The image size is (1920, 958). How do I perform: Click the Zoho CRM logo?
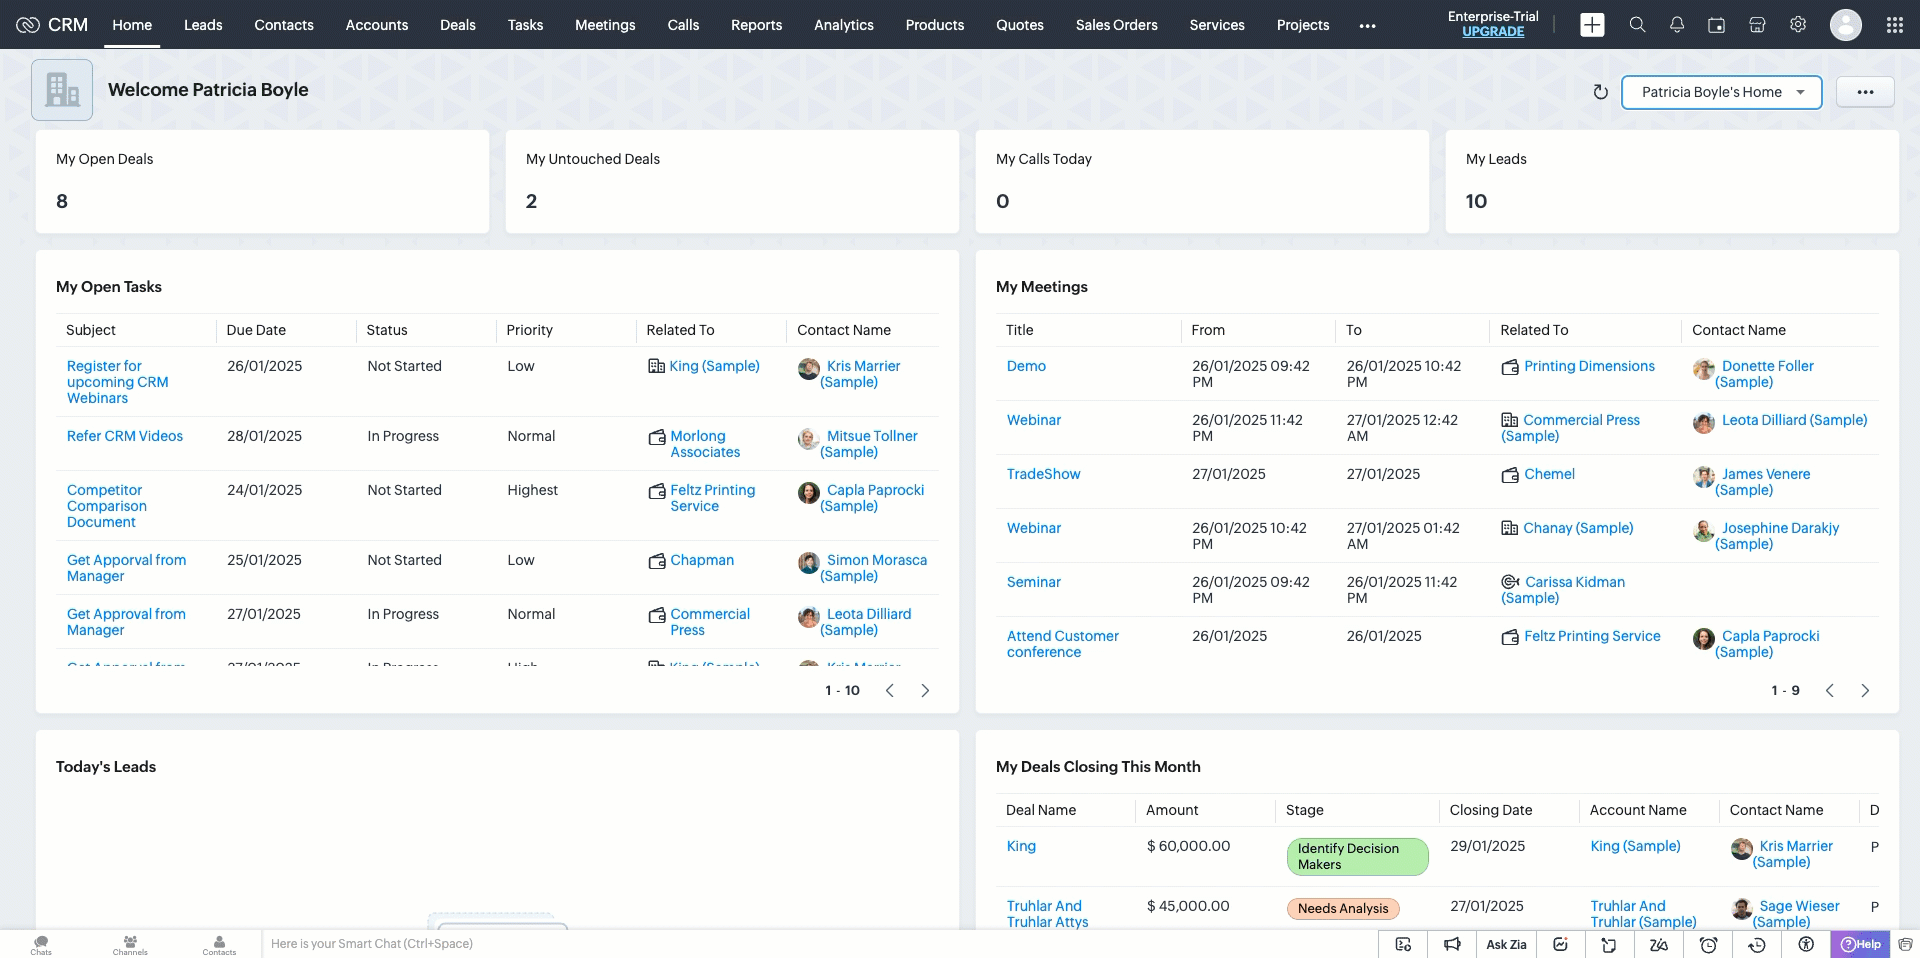pyautogui.click(x=52, y=25)
